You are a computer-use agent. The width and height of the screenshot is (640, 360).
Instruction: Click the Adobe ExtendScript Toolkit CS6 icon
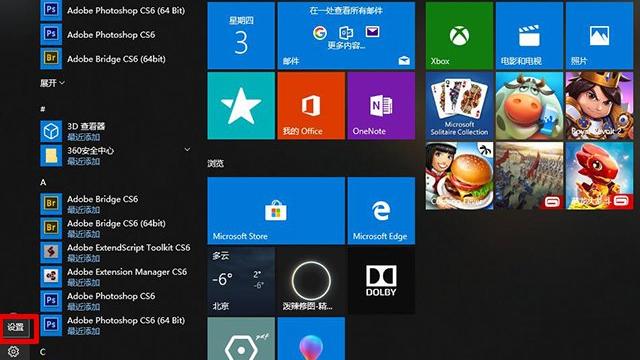[x=51, y=252]
